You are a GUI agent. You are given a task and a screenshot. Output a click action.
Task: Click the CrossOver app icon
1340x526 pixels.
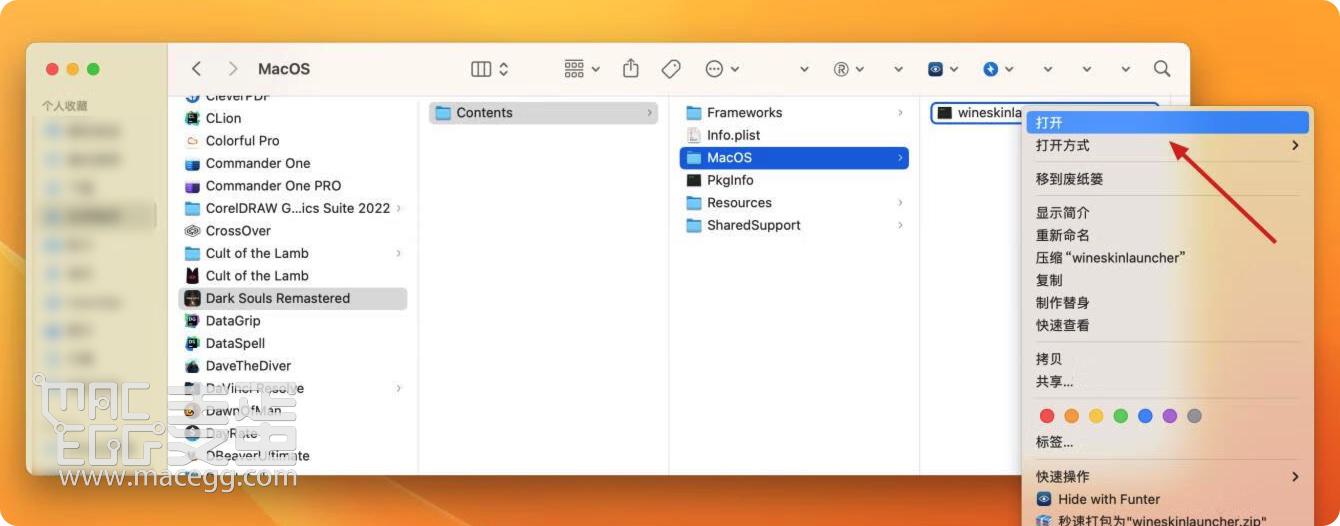click(x=193, y=231)
